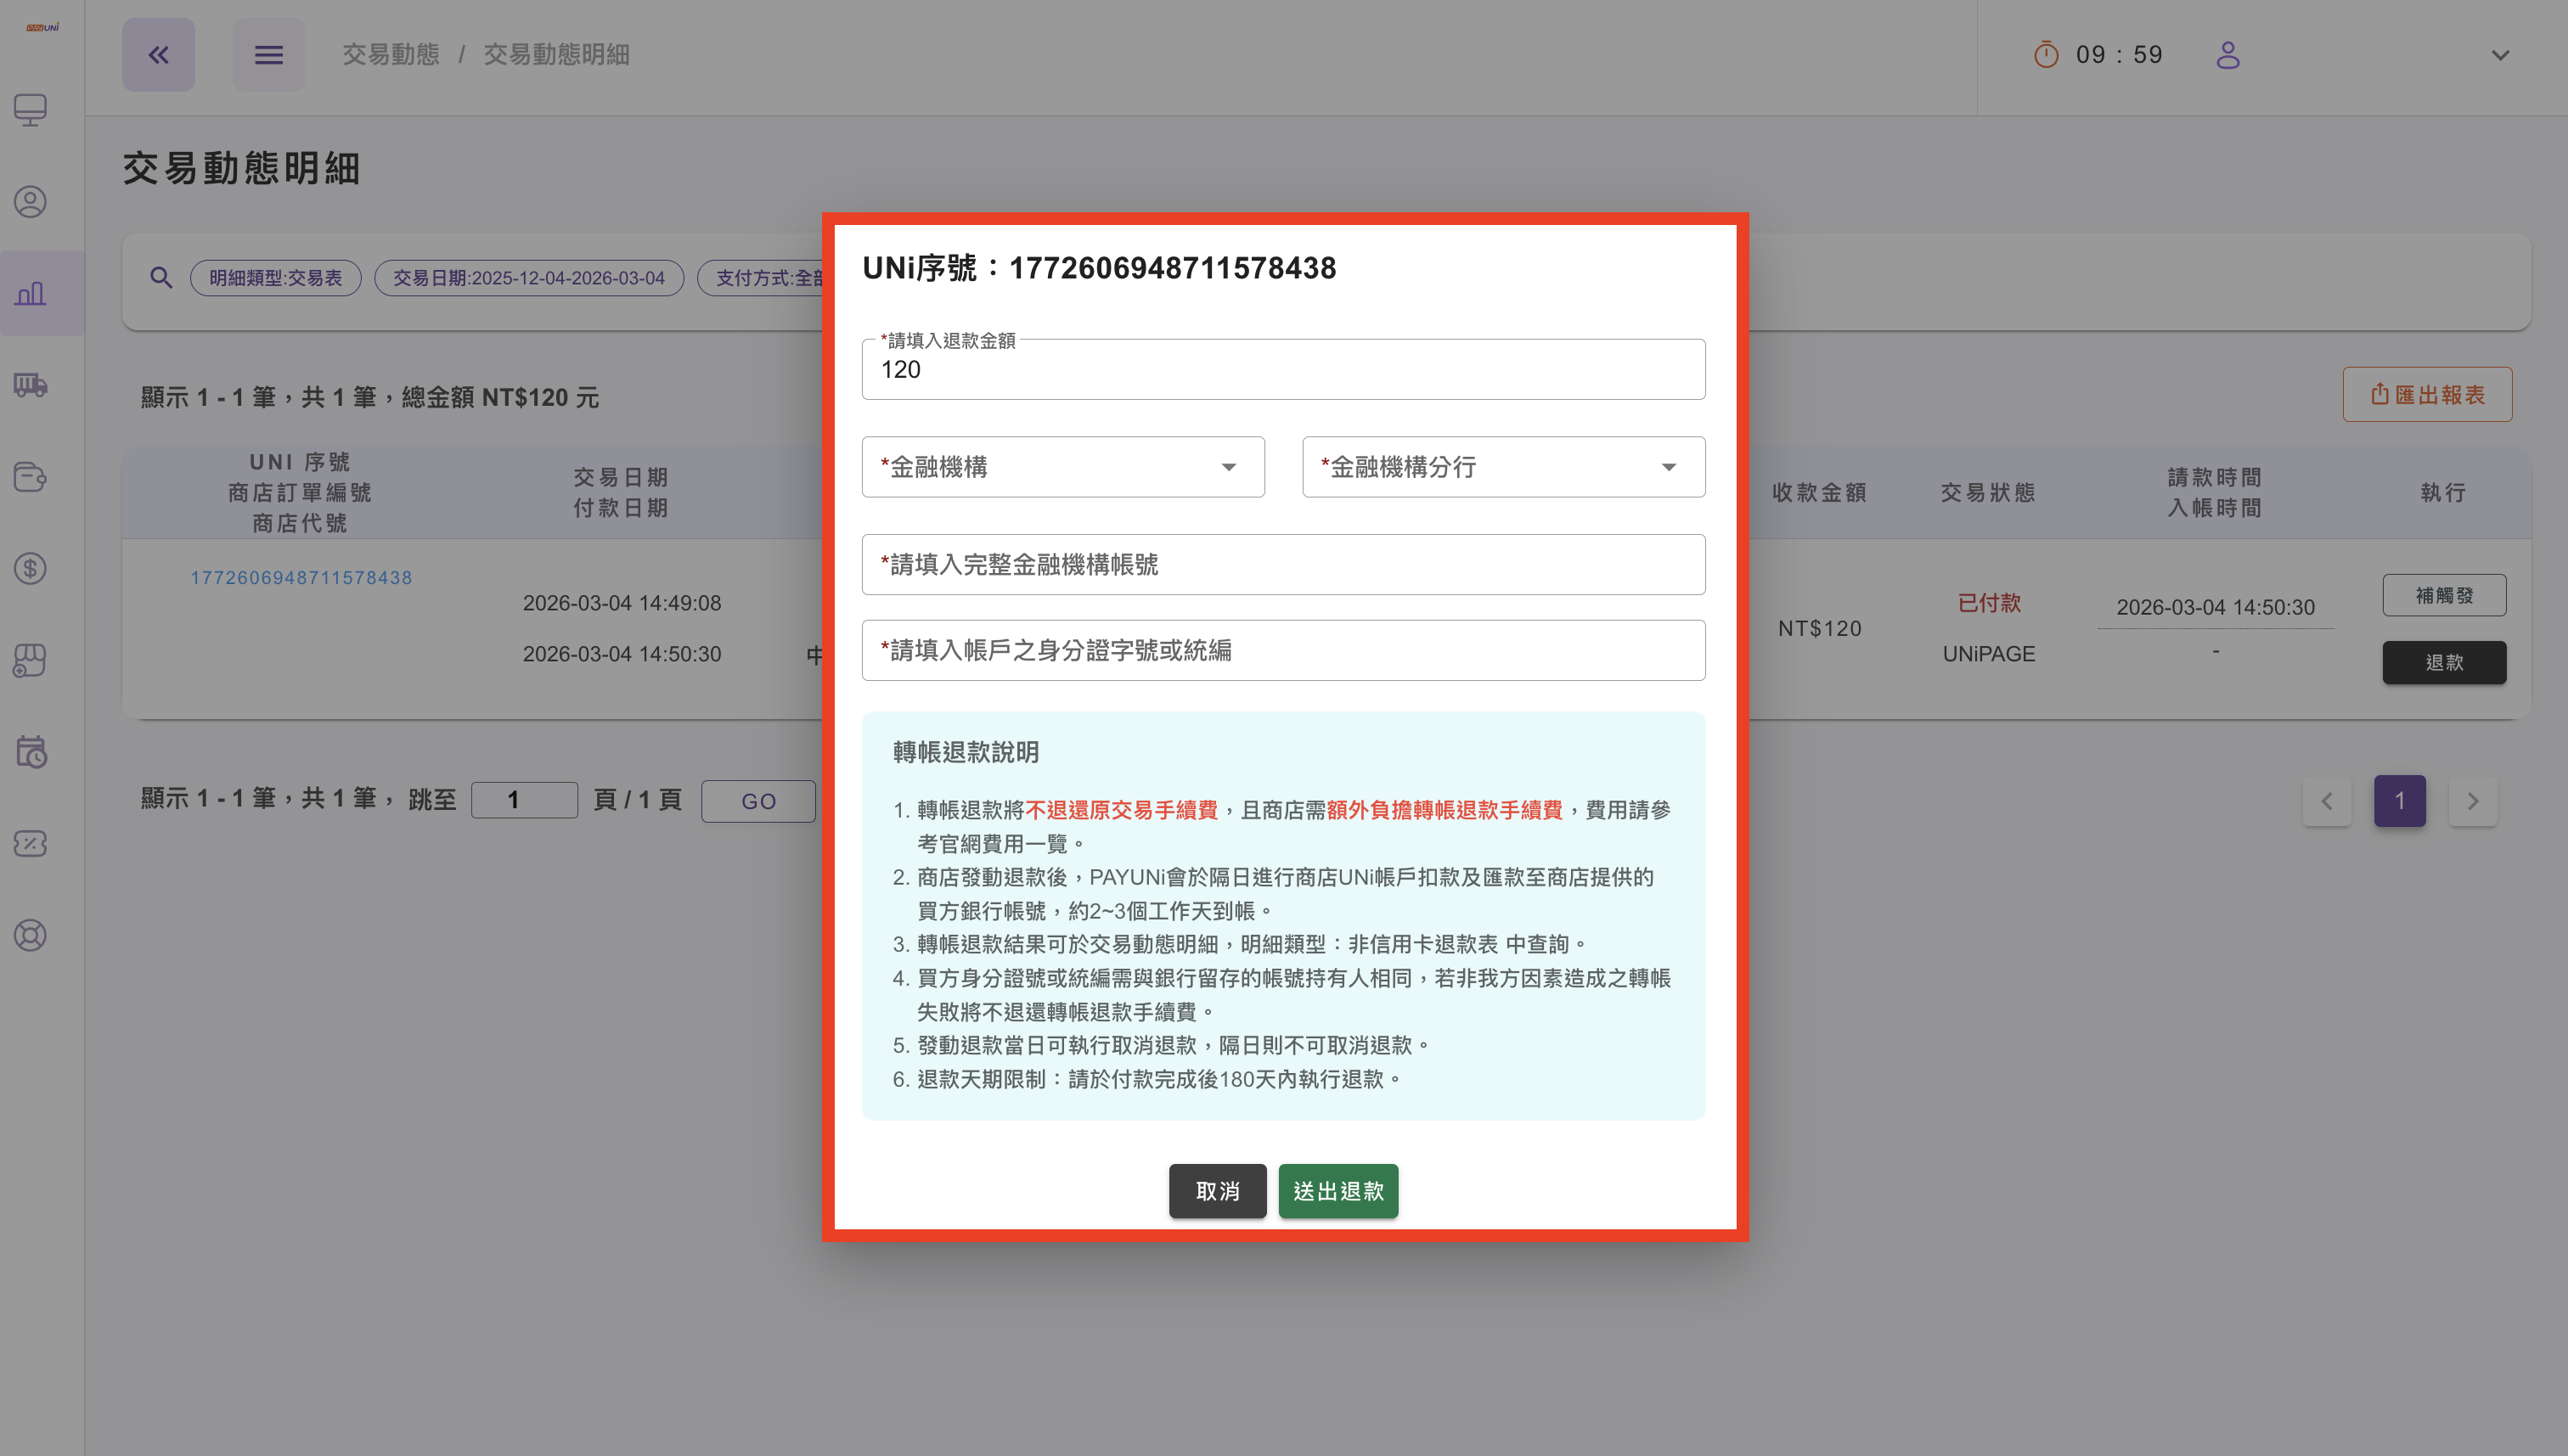Click the coupon ticket icon in sidebar
The height and width of the screenshot is (1456, 2568).
coord(30,843)
